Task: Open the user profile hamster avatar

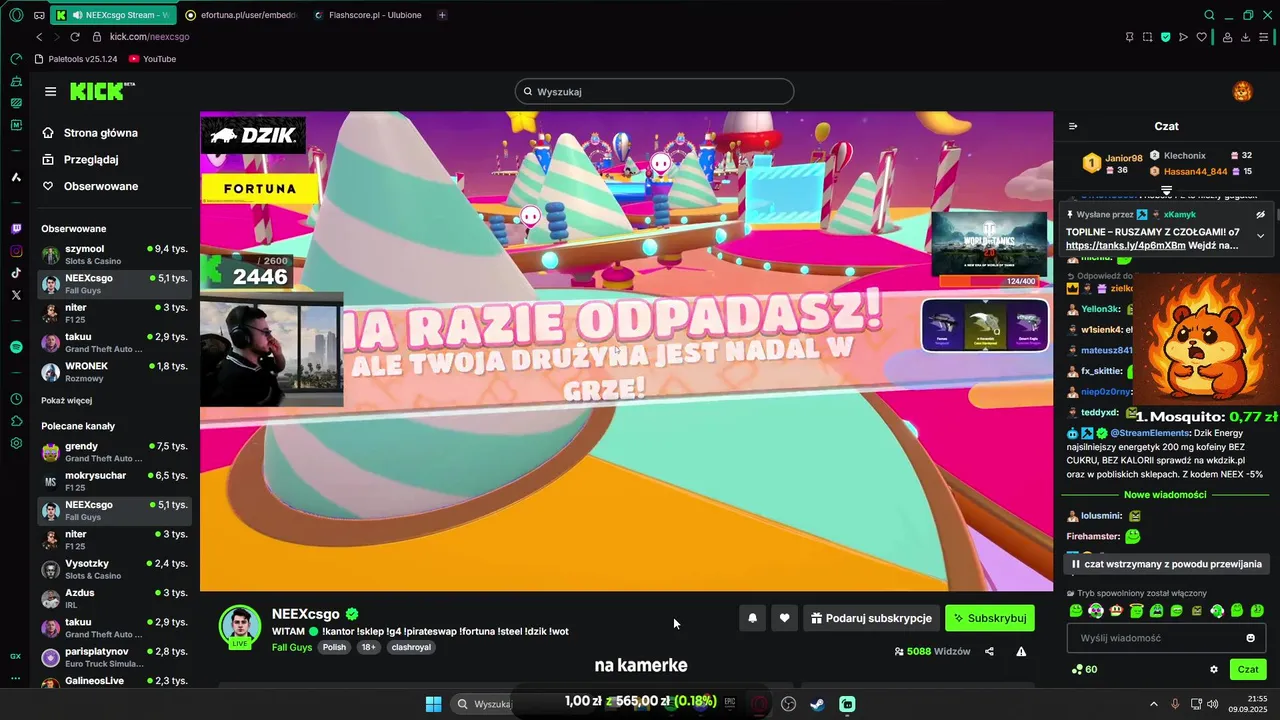Action: (x=1242, y=92)
